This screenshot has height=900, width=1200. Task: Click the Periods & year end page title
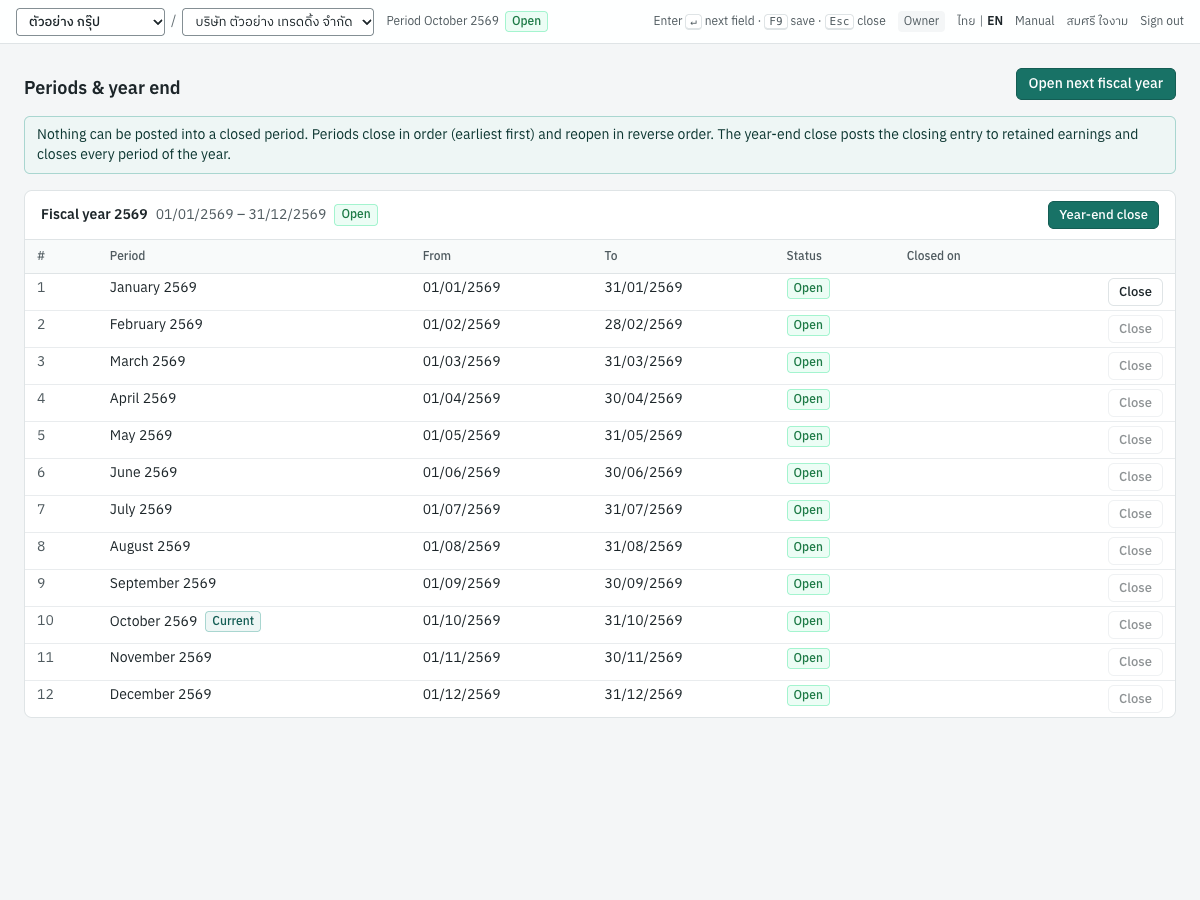coord(102,88)
